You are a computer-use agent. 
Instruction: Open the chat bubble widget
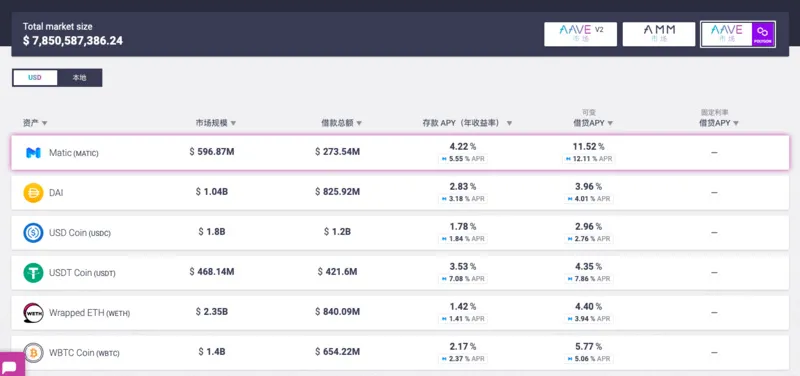pyautogui.click(x=10, y=366)
